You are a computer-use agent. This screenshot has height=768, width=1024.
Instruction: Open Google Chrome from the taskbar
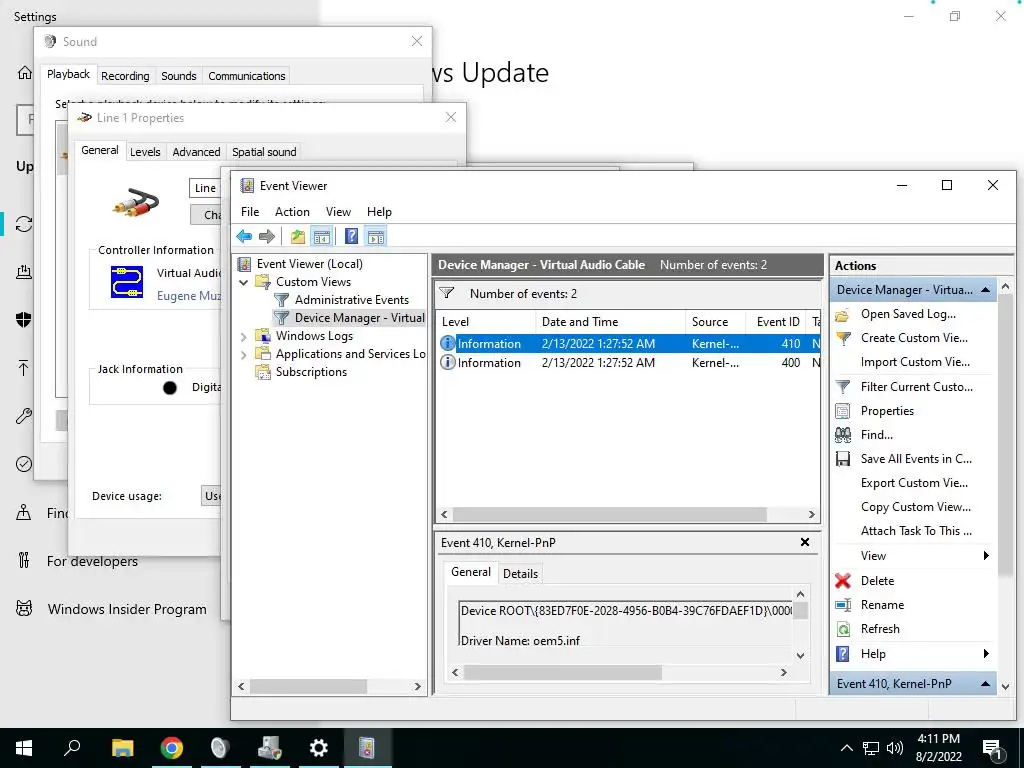click(x=172, y=748)
